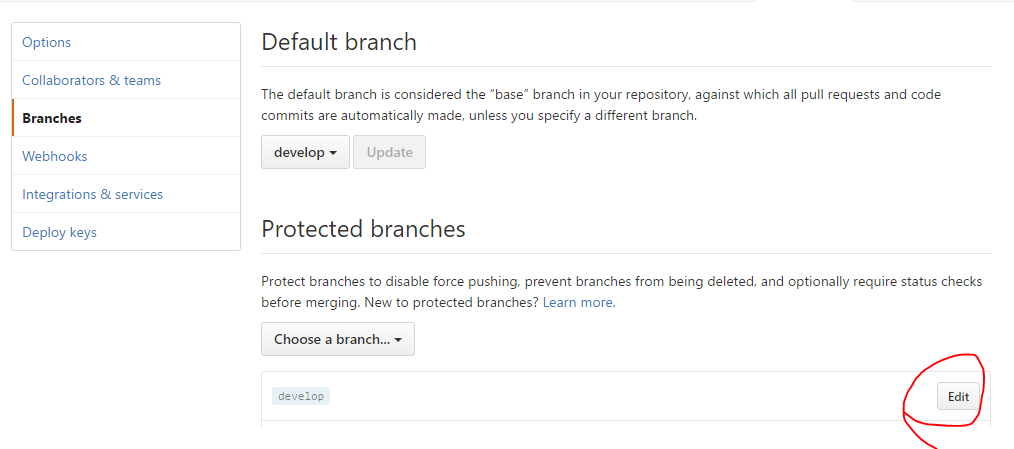Screen dimensions: 1014x449
Task: Open the Webhooks settings section
Action: pyautogui.click(x=55, y=156)
